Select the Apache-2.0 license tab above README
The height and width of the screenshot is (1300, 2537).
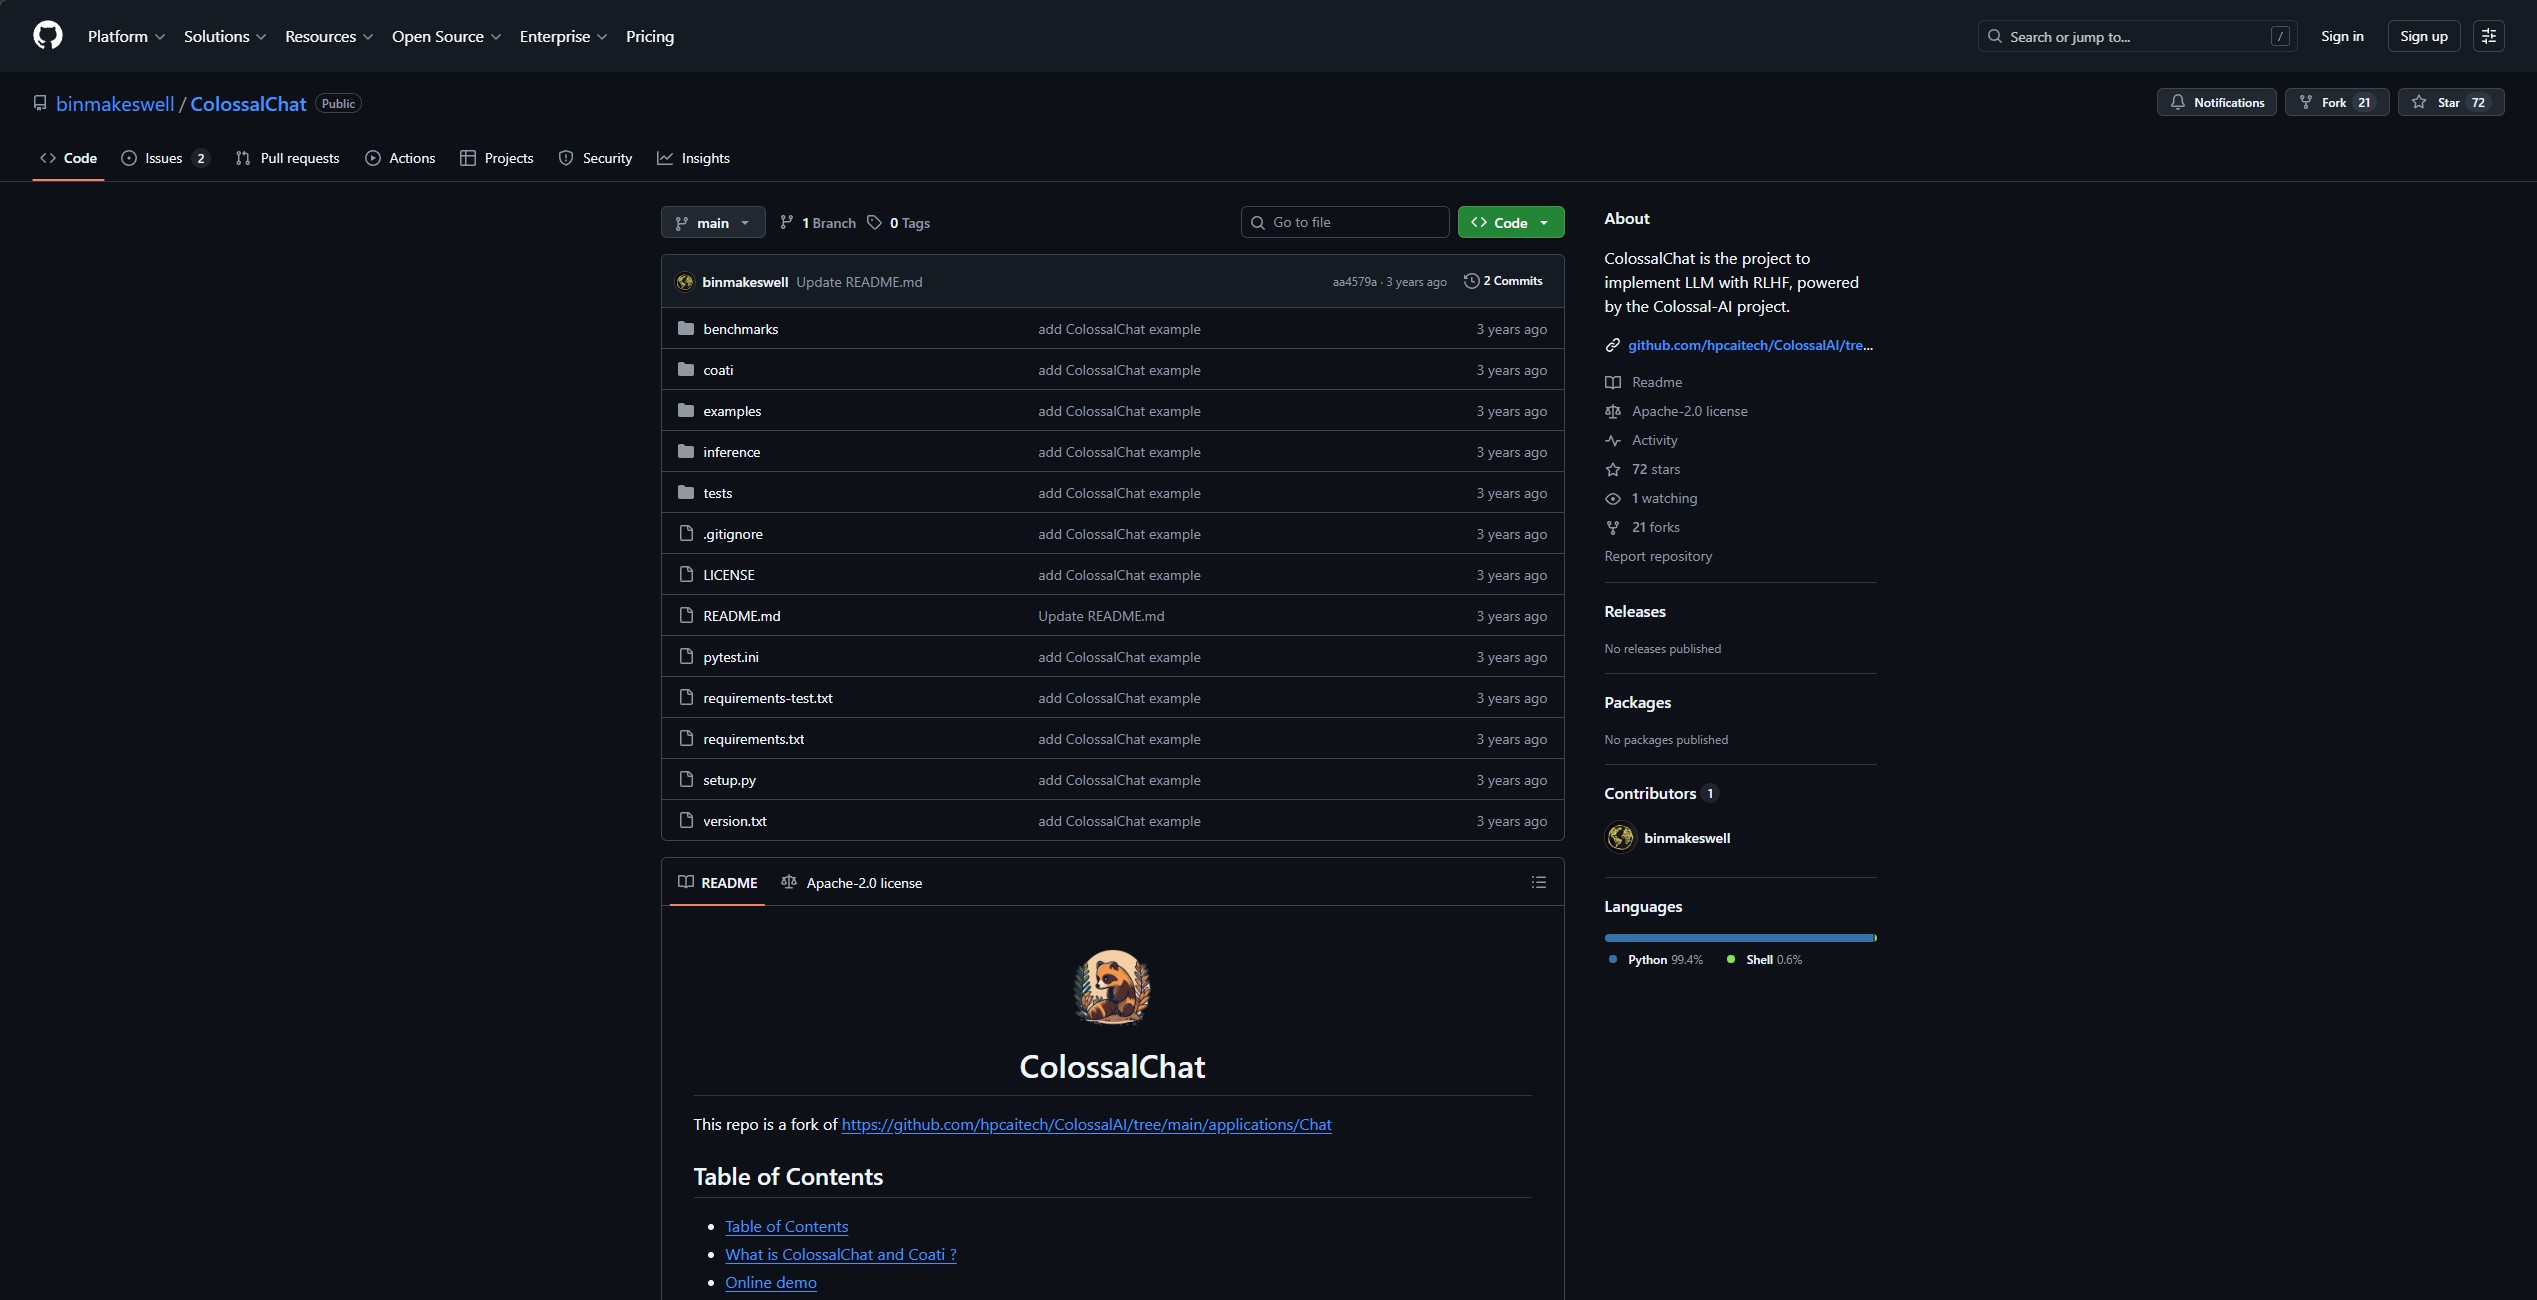[851, 882]
